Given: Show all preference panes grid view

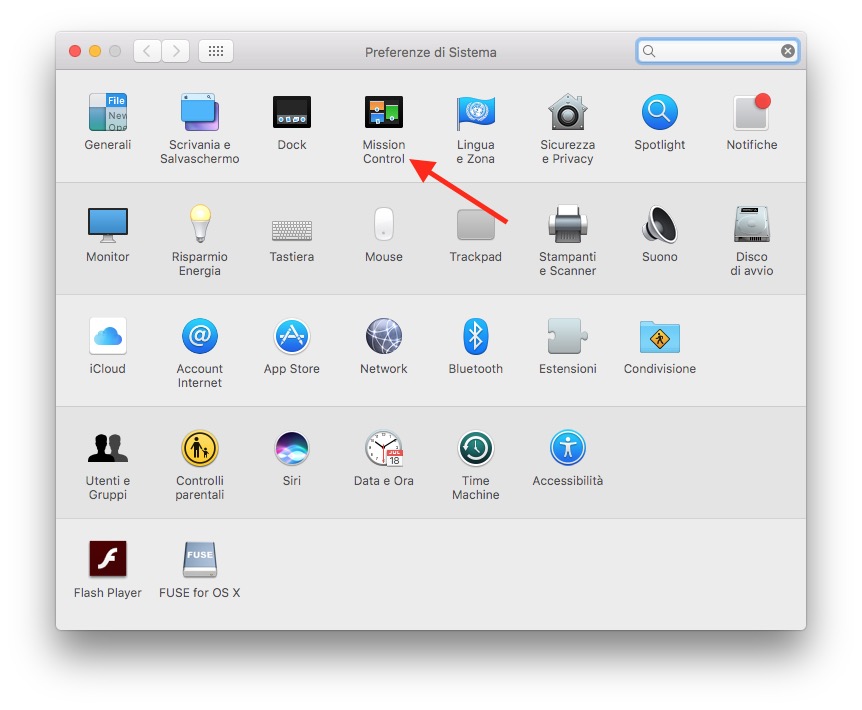Looking at the screenshot, I should coord(216,51).
